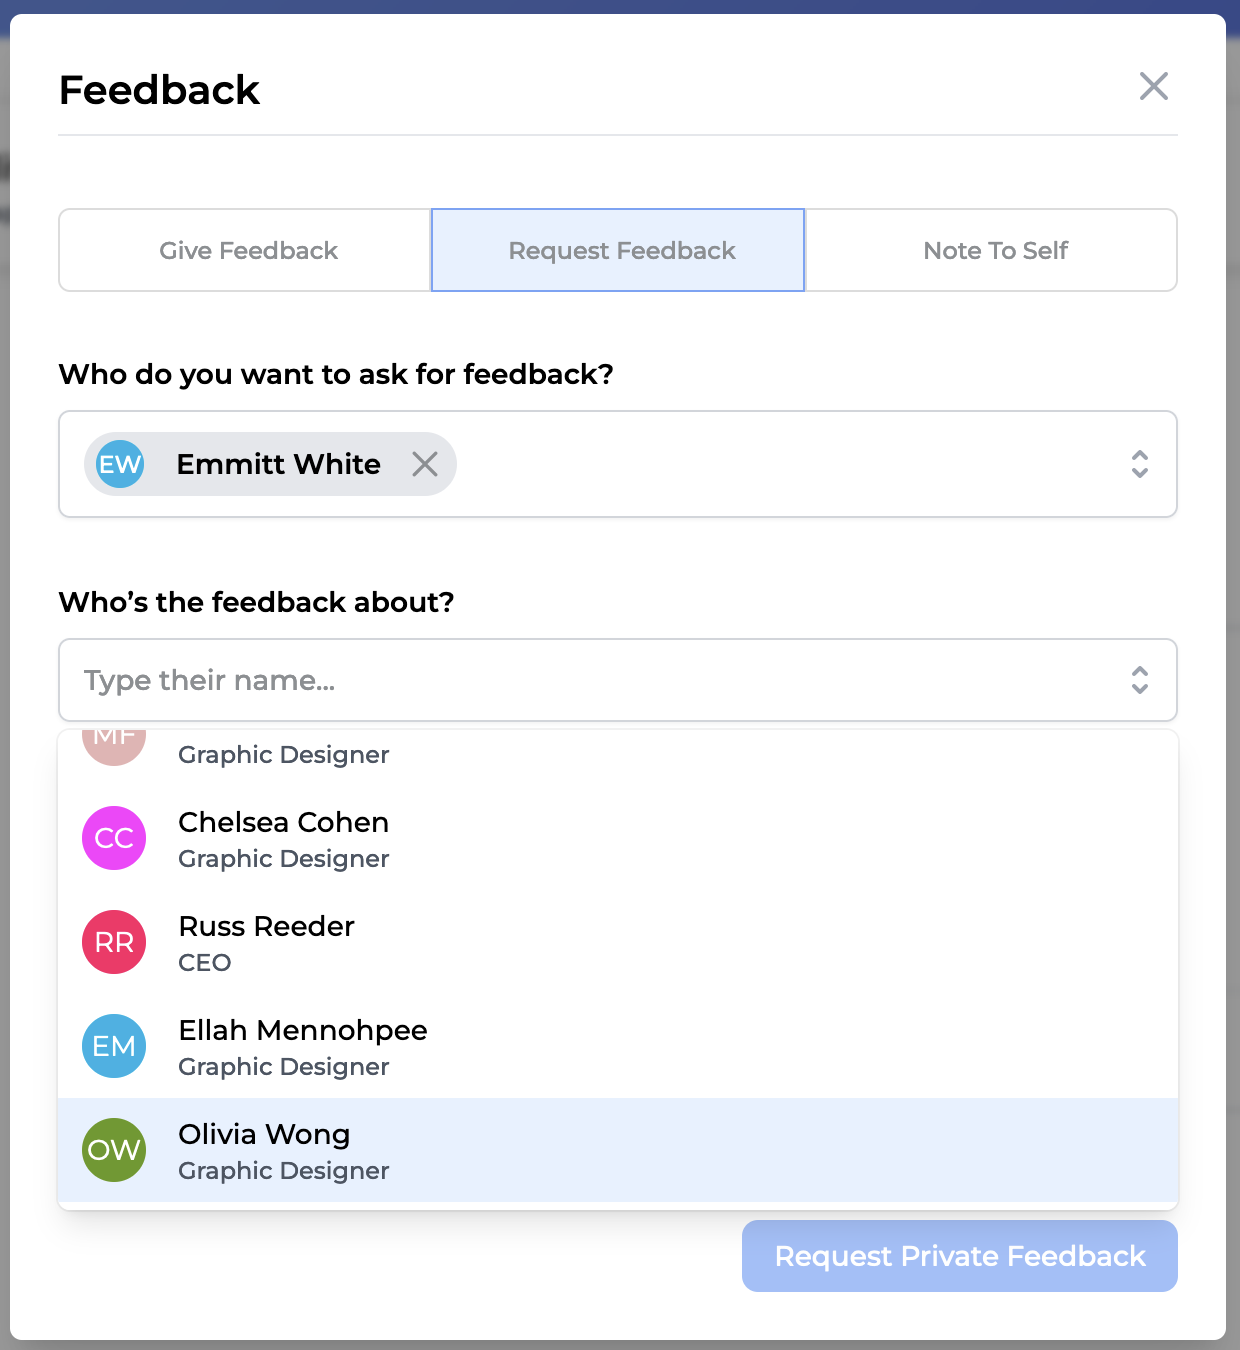Focus the 'Type their name...' field
Viewport: 1240px width, 1350px height.
pyautogui.click(x=580, y=680)
